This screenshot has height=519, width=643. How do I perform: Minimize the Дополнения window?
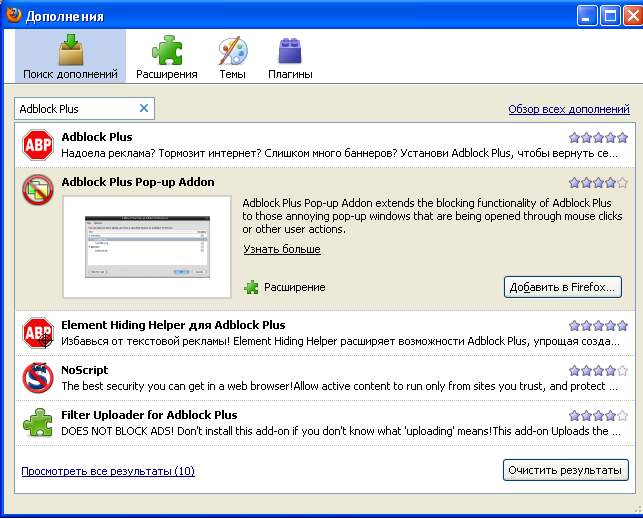tap(587, 16)
